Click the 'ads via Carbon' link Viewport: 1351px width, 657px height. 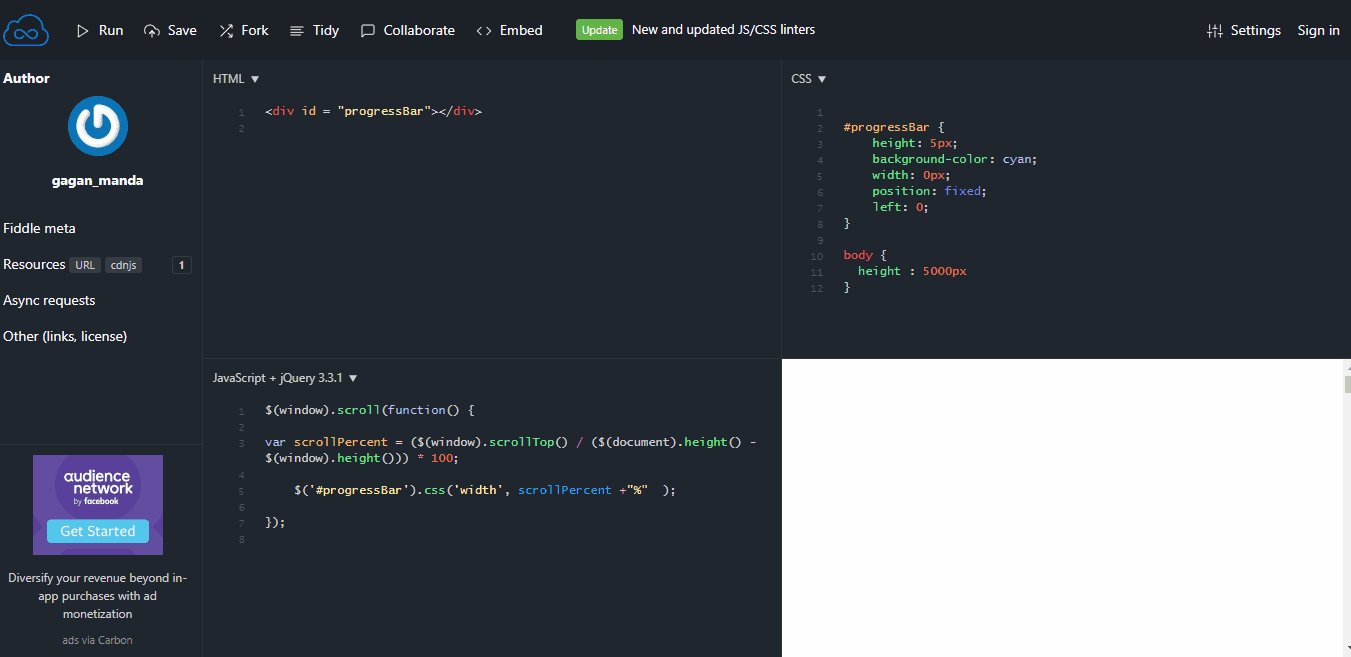(x=98, y=640)
